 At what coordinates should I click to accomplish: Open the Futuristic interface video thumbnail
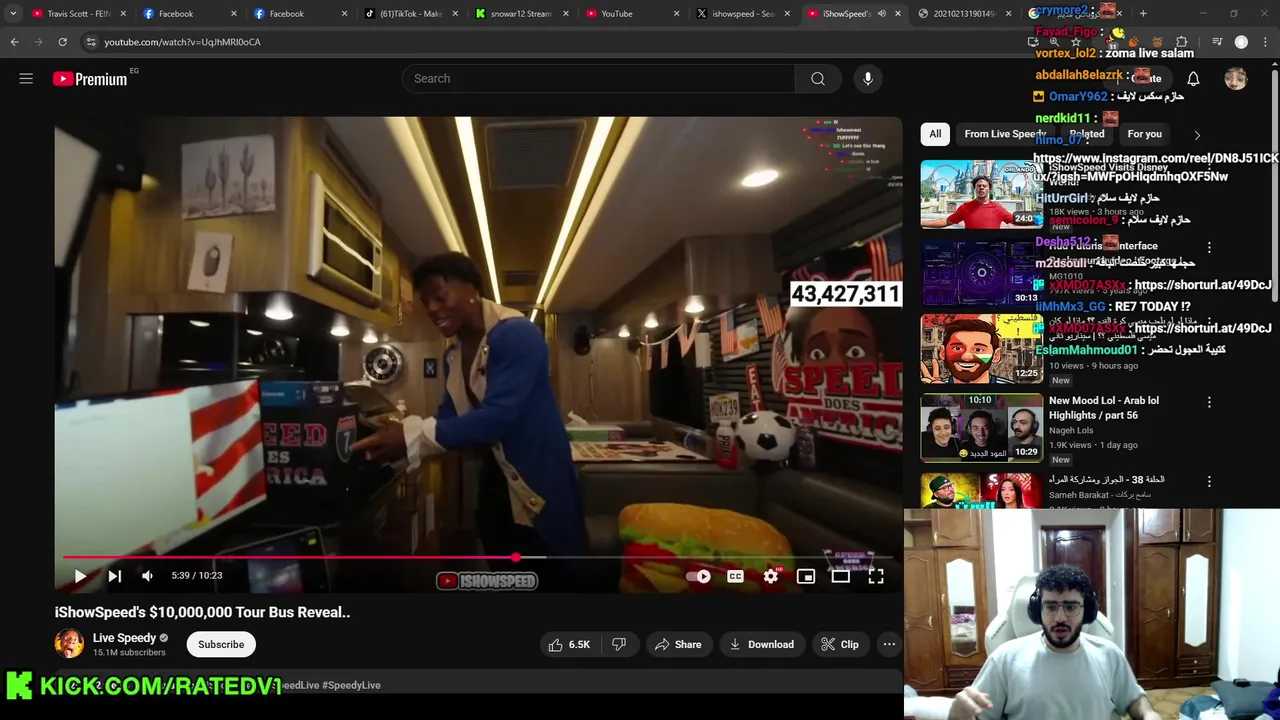pos(980,272)
